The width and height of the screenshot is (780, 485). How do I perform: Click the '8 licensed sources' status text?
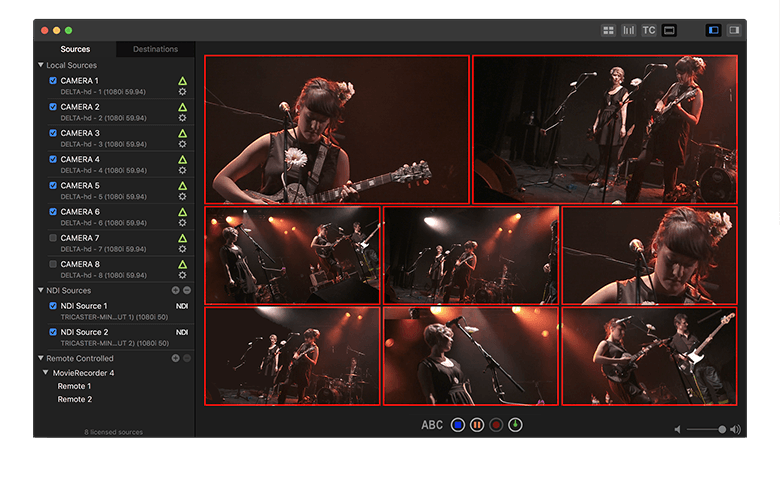(x=113, y=432)
